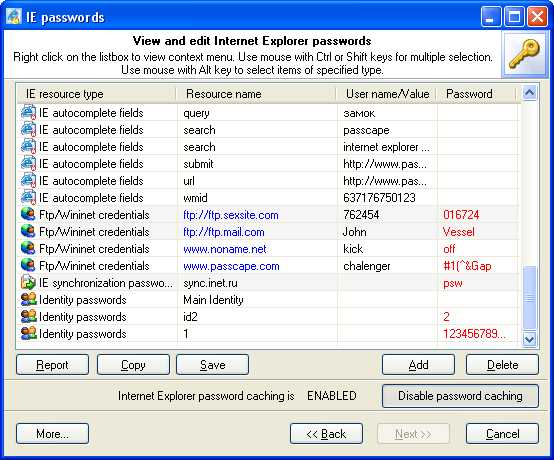Click the scrollbar down arrow

click(529, 339)
